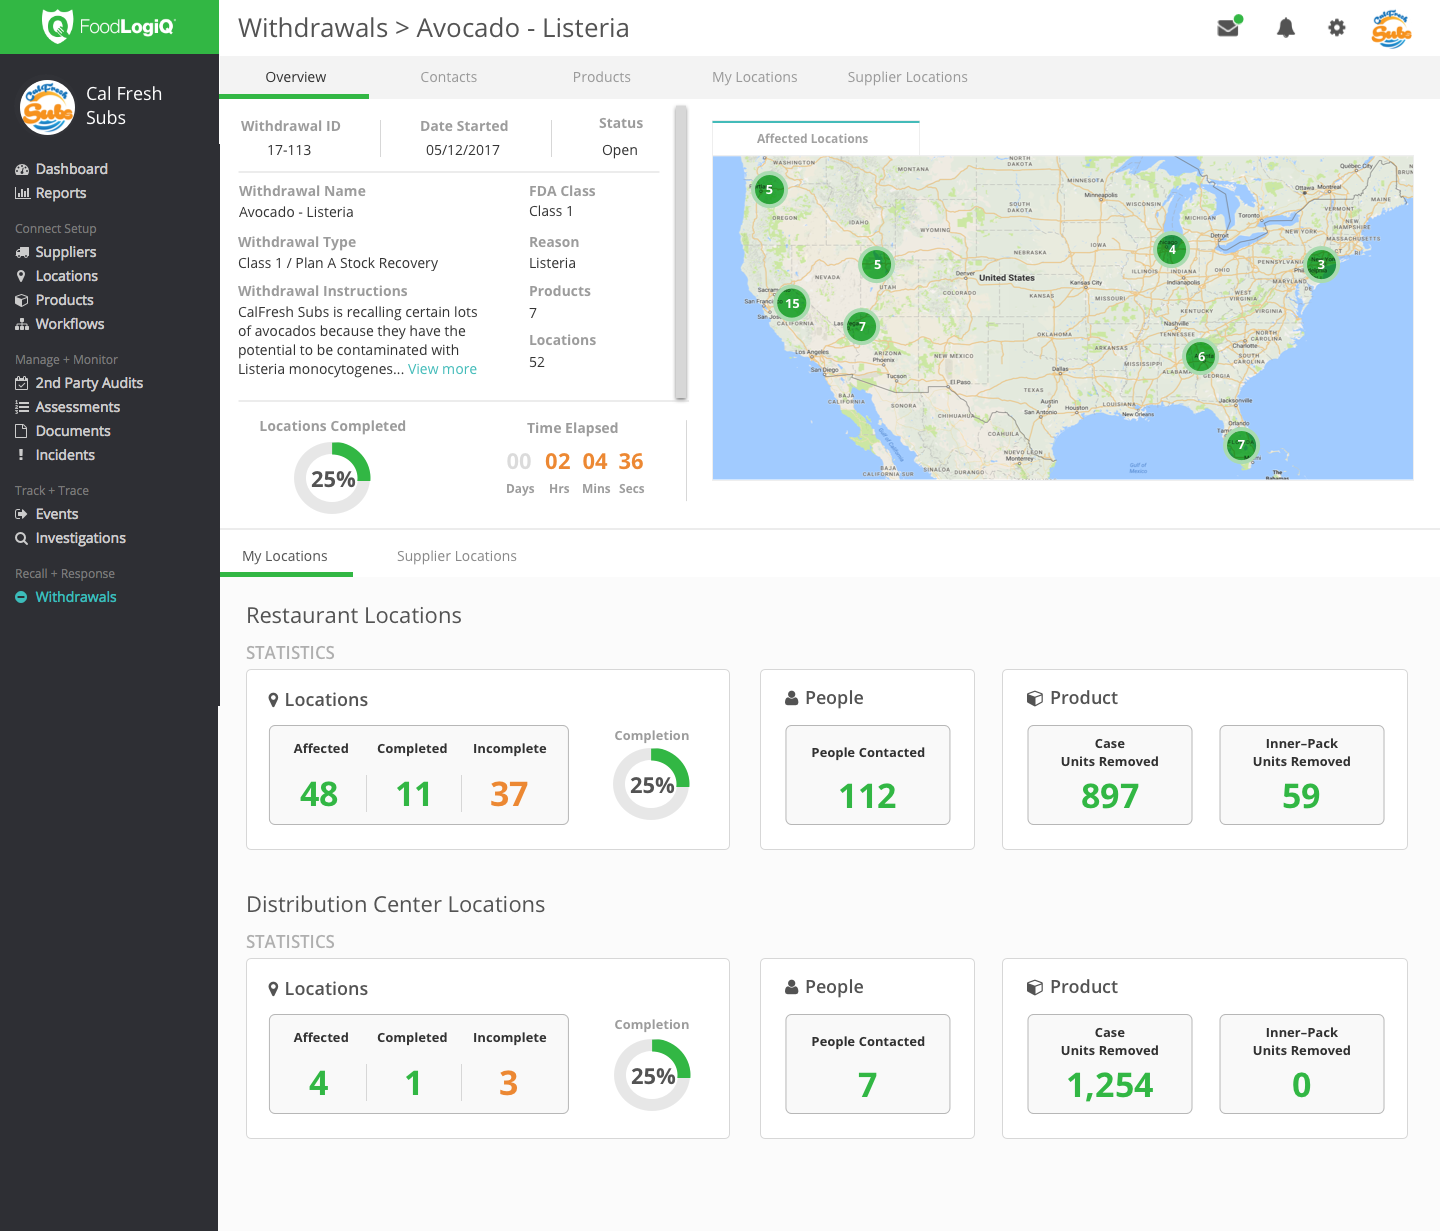1440x1231 pixels.
Task: Click the FoodLogiQ logo
Action: point(109,27)
